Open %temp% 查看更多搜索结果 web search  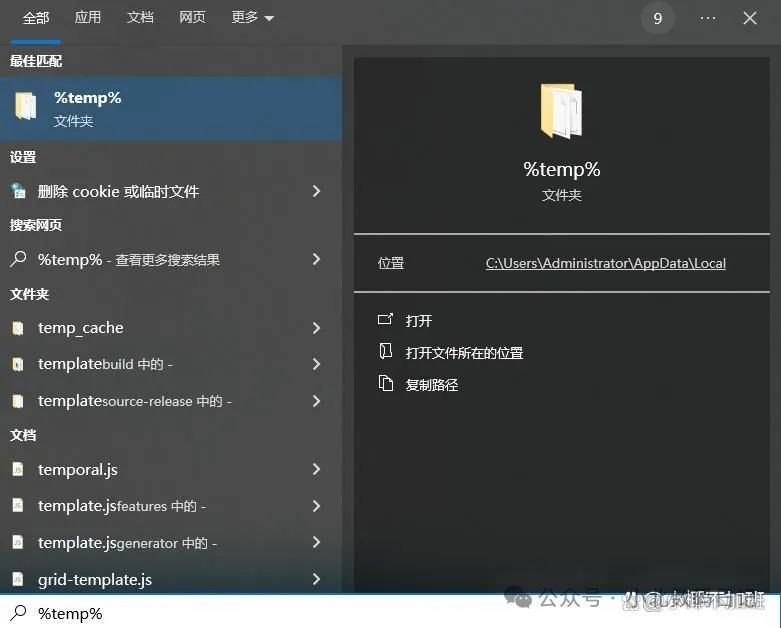tap(171, 259)
